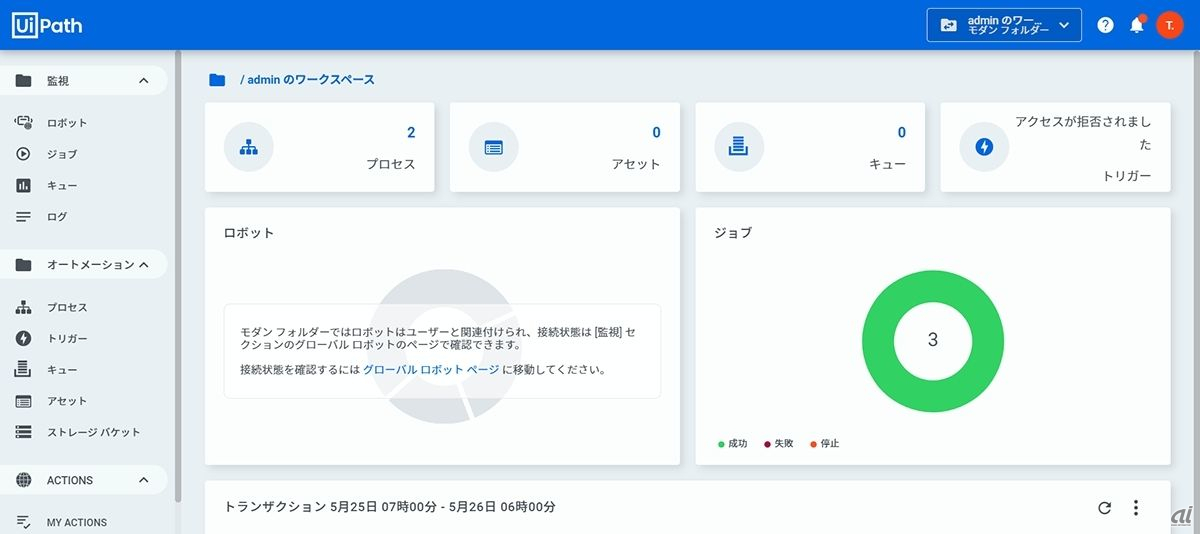Open ログ in the sidebar
This screenshot has height=534, width=1200.
pyautogui.click(x=57, y=216)
